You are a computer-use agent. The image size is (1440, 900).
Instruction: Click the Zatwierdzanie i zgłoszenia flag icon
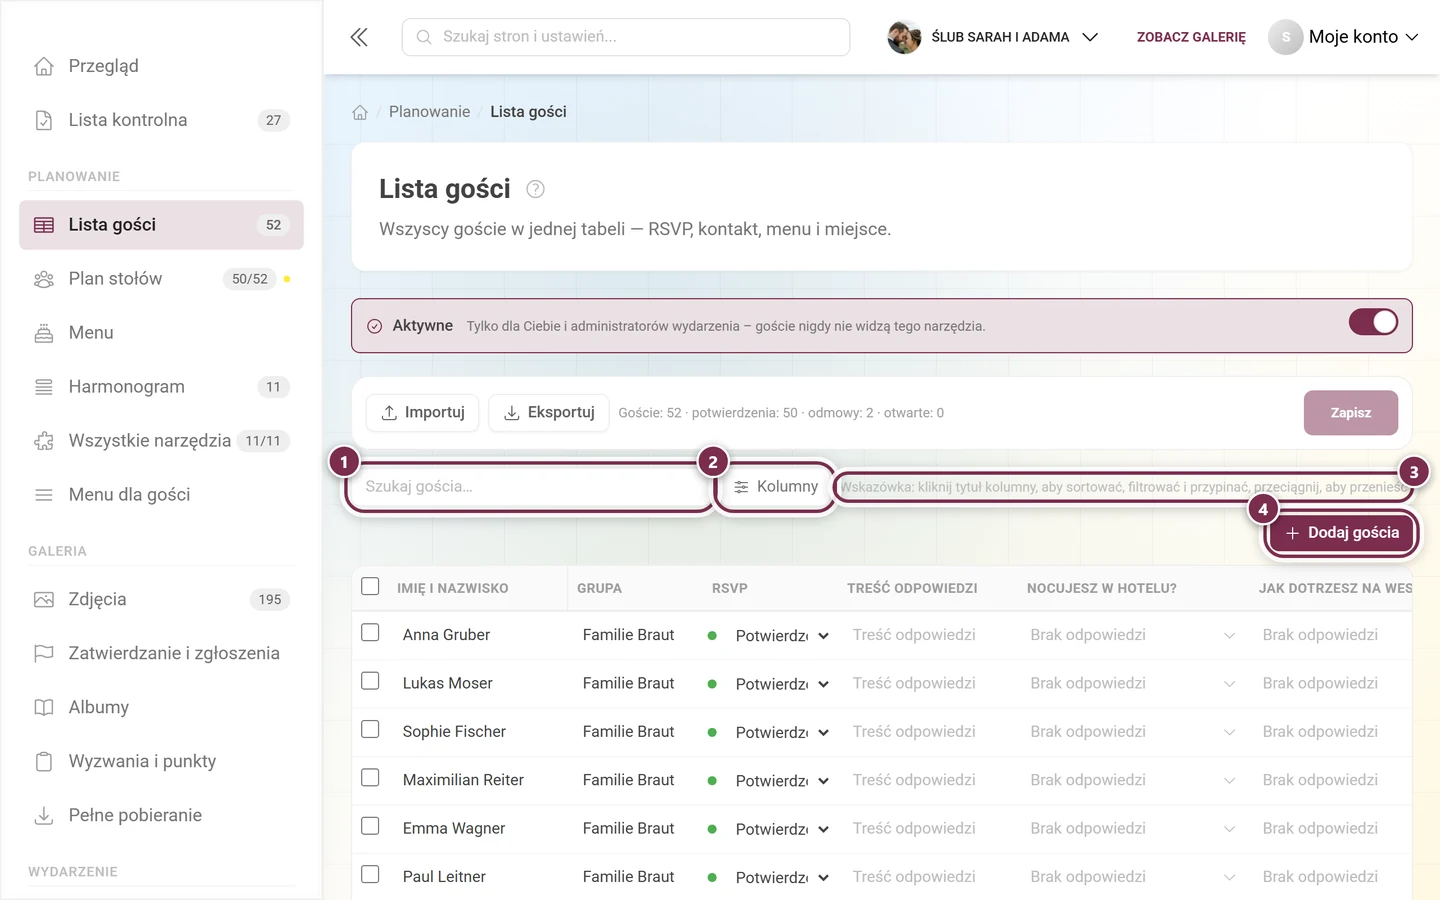[x=44, y=654]
